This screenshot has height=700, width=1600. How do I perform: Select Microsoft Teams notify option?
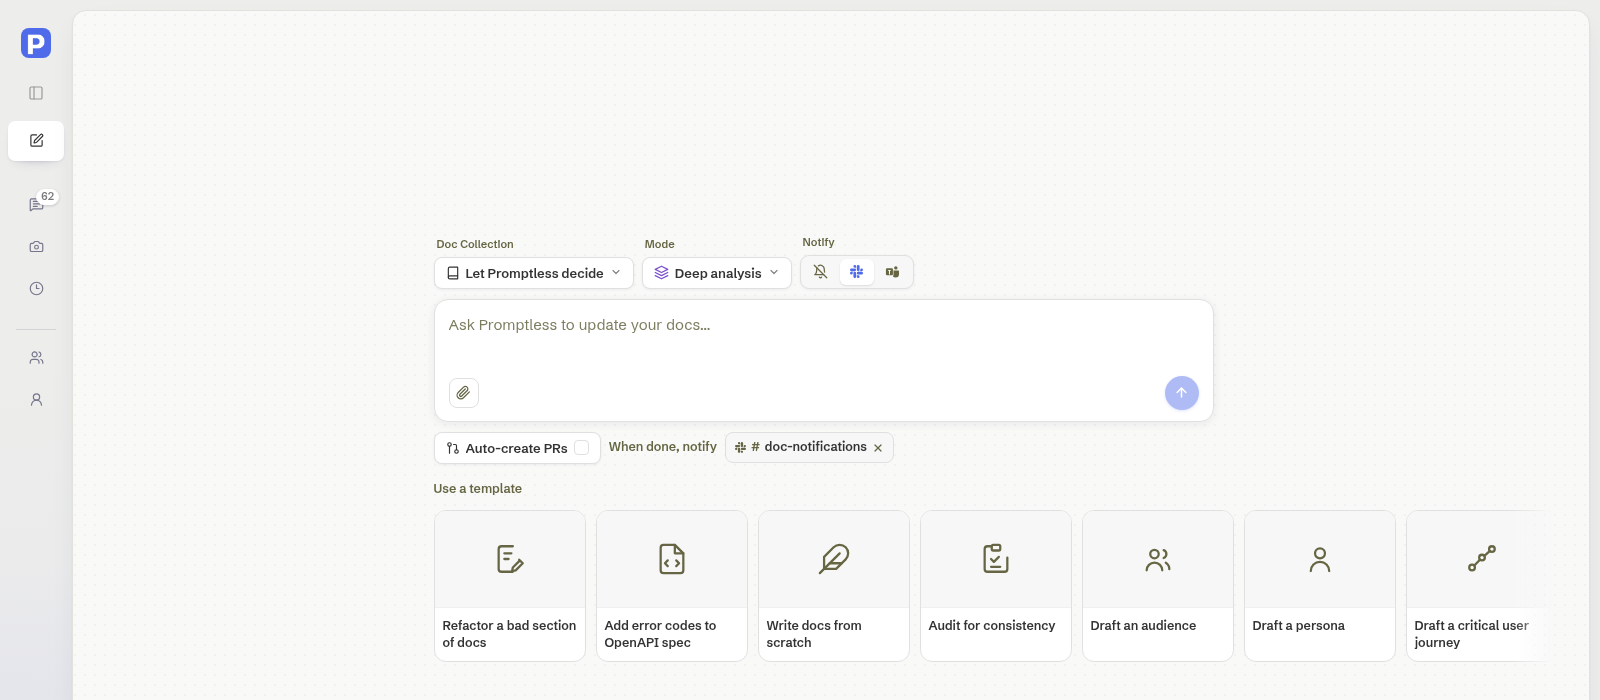coord(893,272)
